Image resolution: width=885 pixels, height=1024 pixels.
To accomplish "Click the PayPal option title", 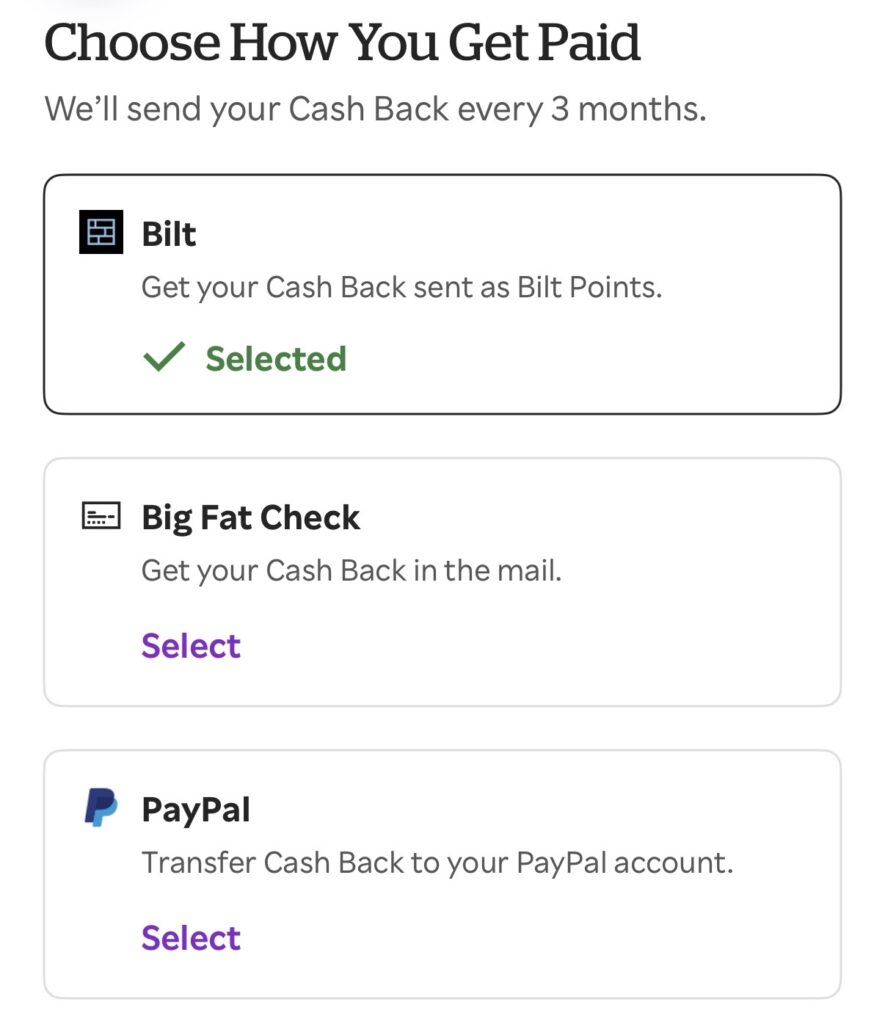I will 196,809.
